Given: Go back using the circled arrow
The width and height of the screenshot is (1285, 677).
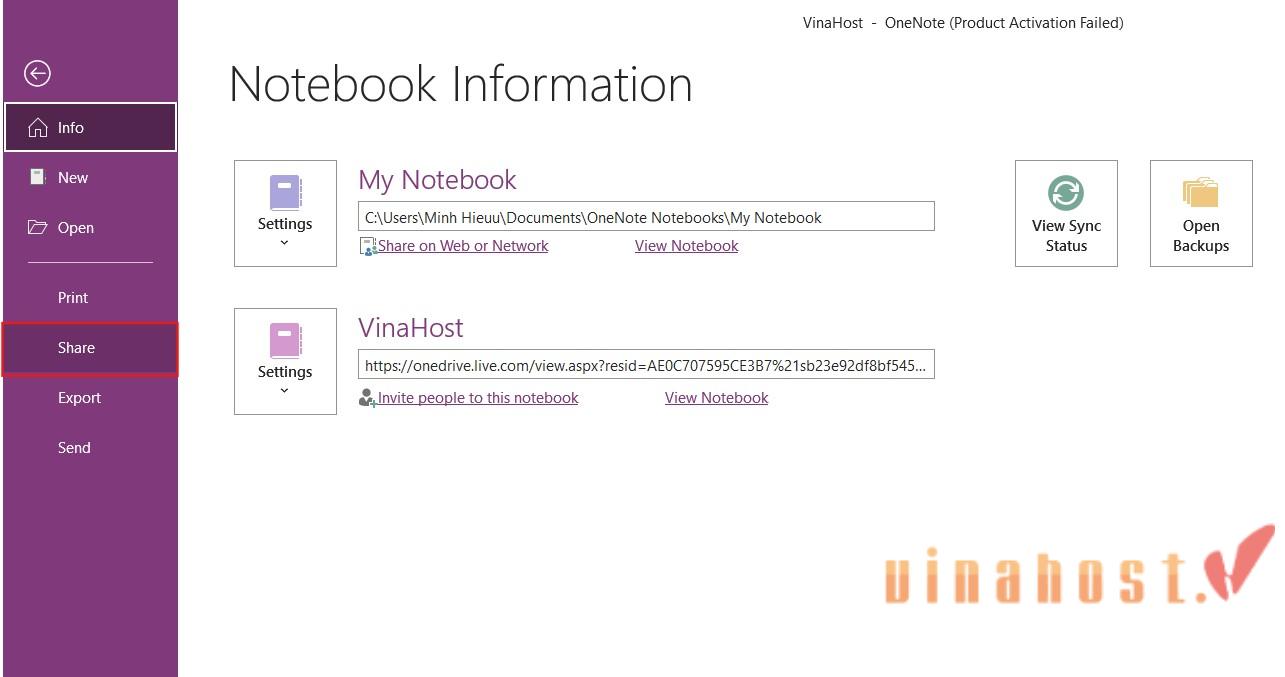Looking at the screenshot, I should click(x=38, y=73).
